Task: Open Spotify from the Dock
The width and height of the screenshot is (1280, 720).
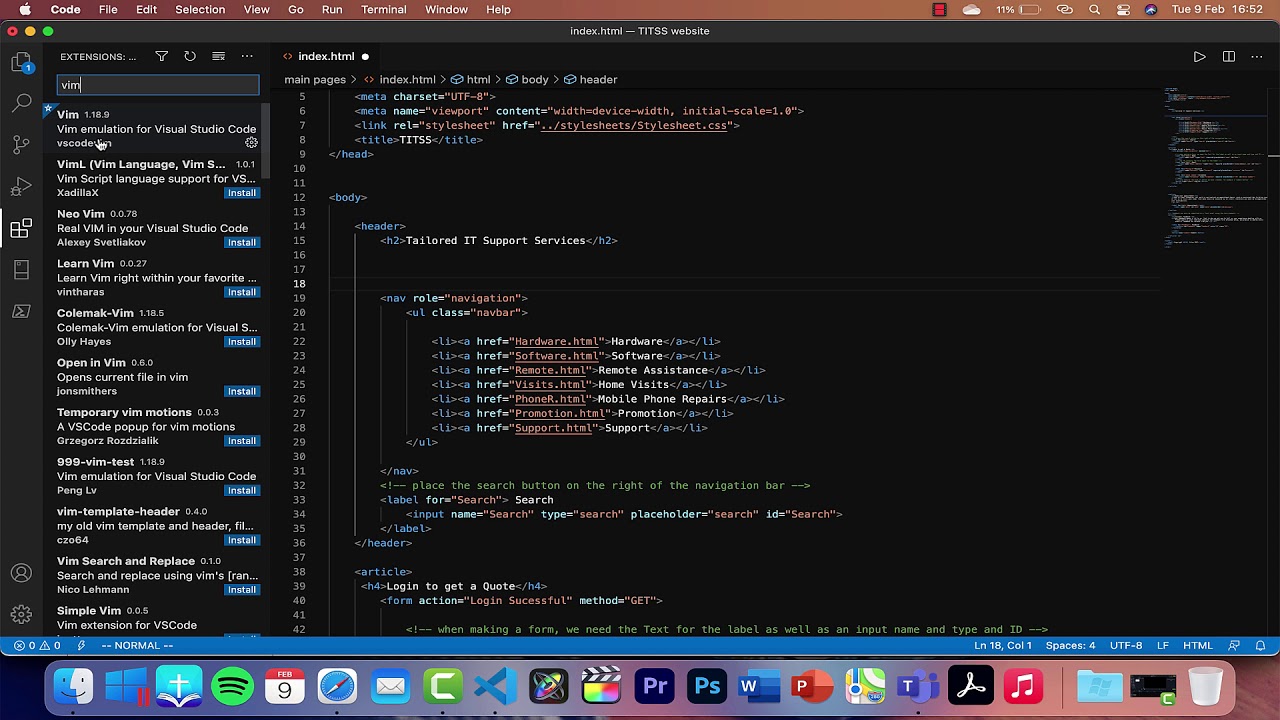Action: click(232, 687)
